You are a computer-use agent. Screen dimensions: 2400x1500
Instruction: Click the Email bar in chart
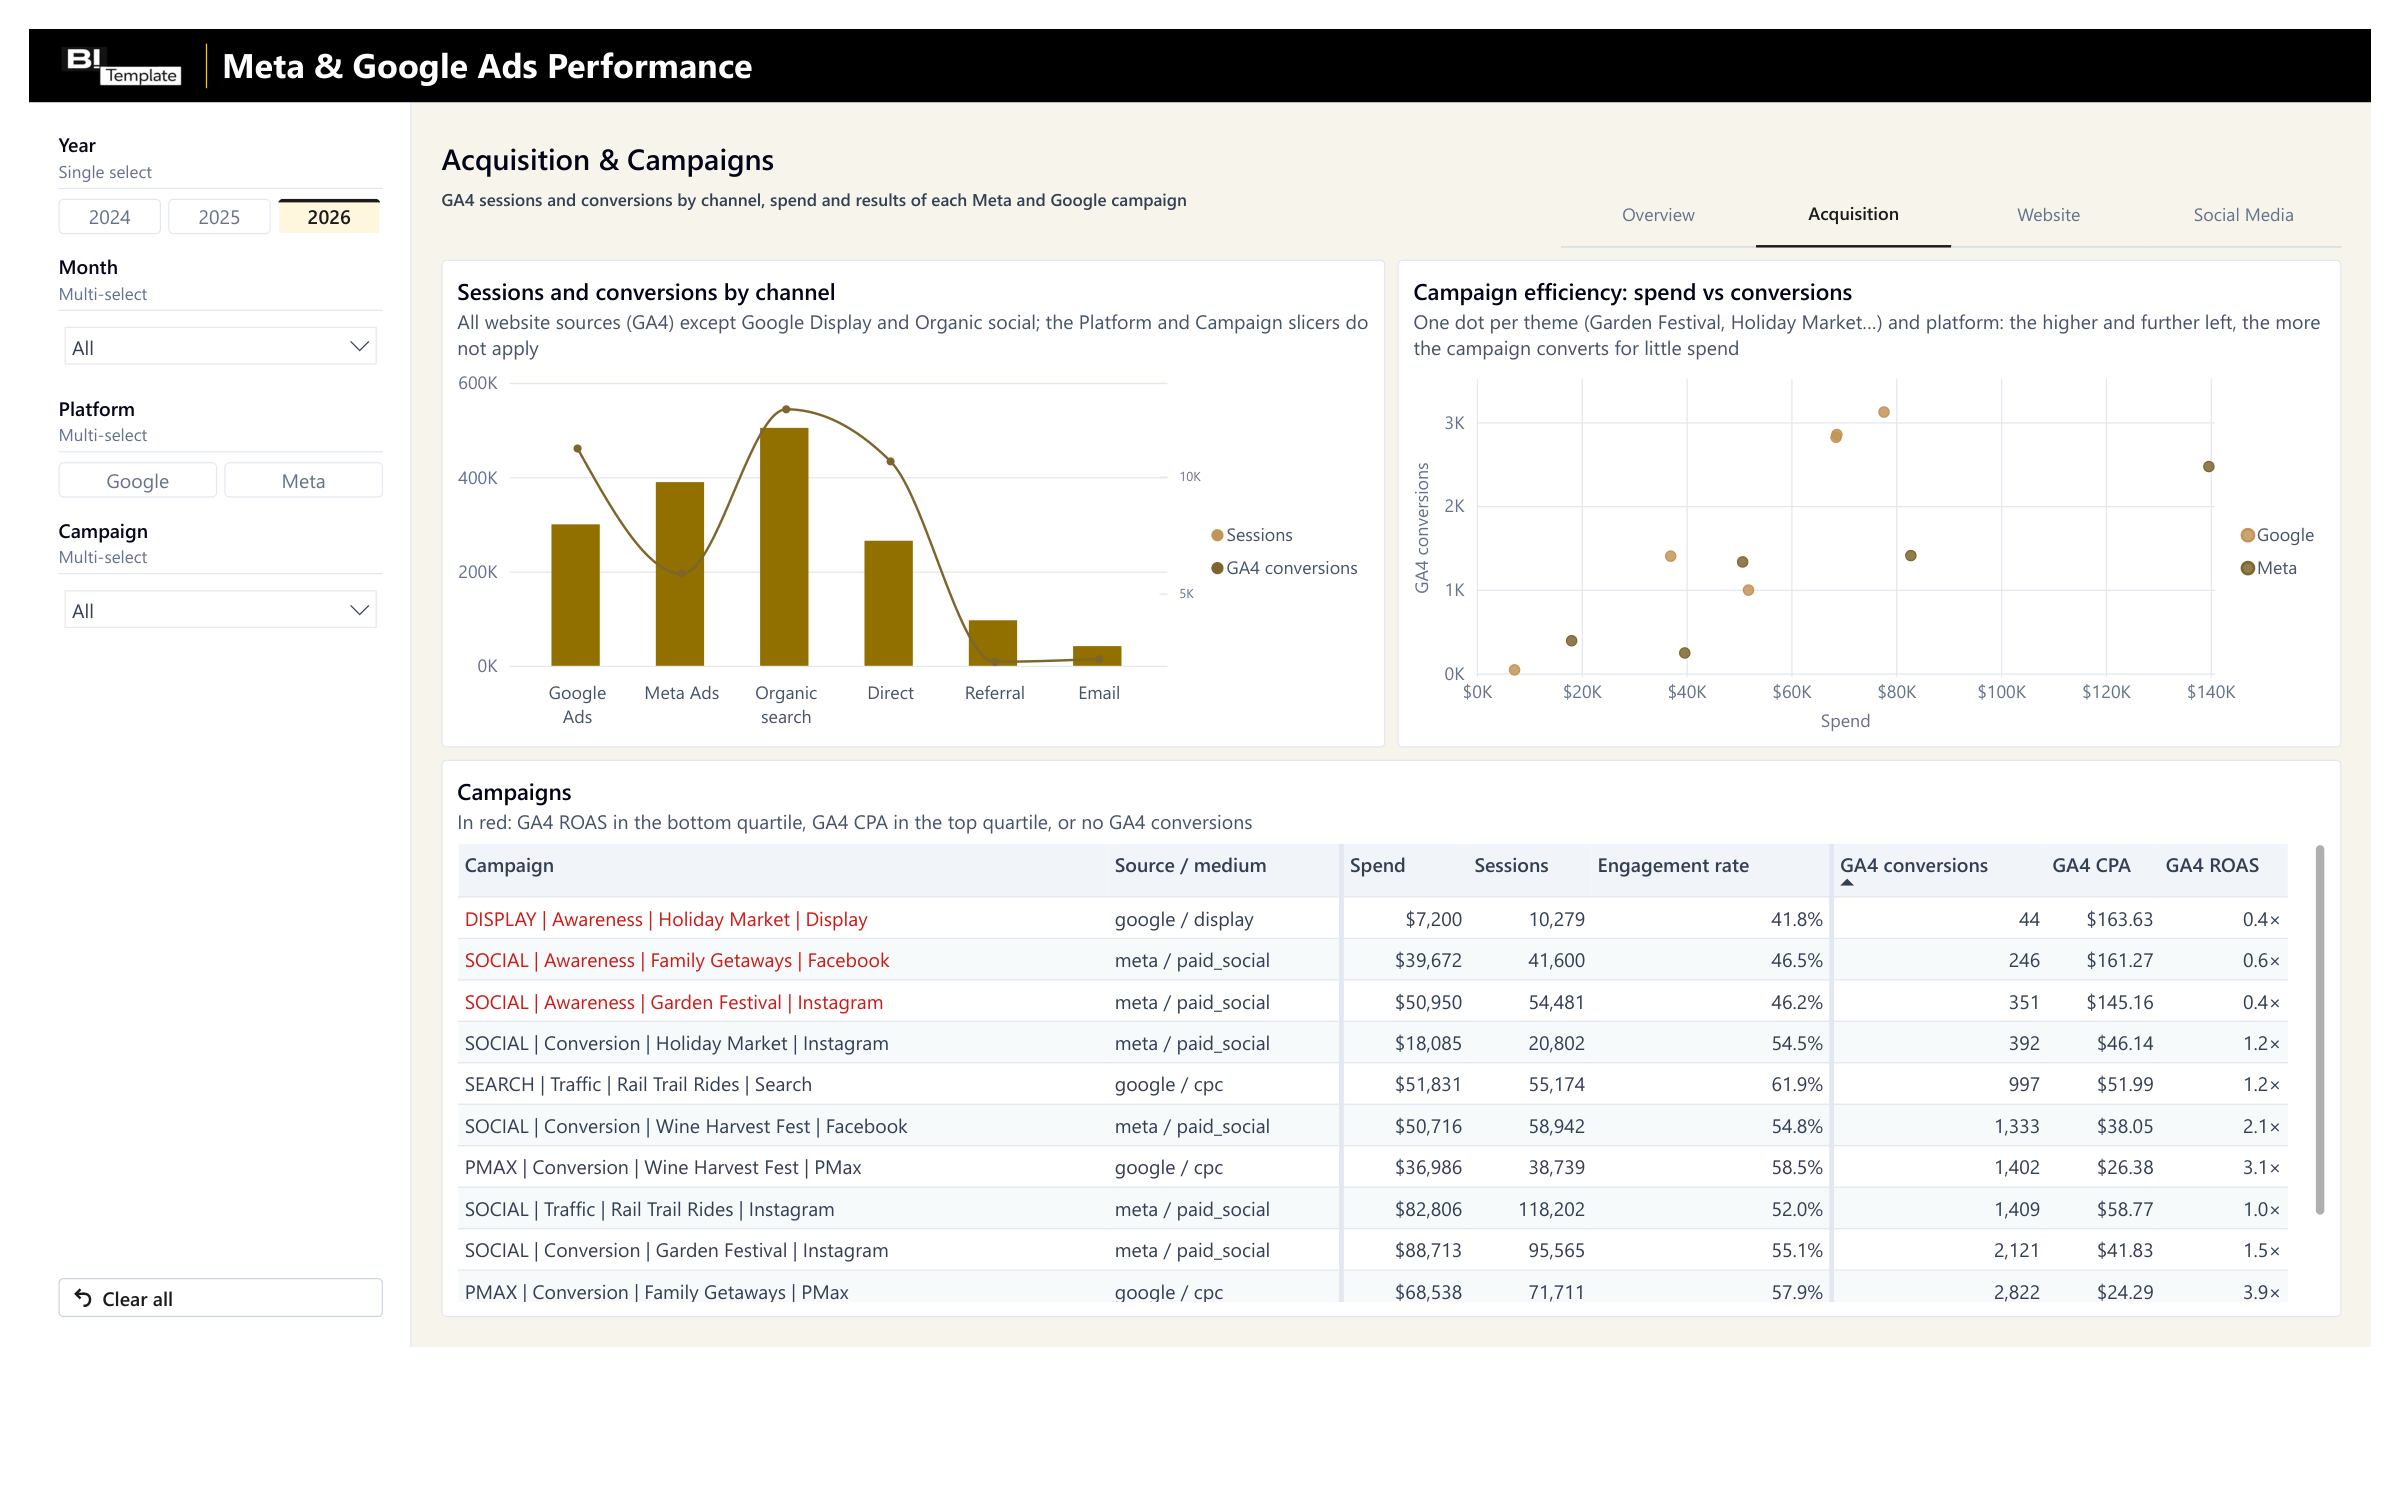1097,656
